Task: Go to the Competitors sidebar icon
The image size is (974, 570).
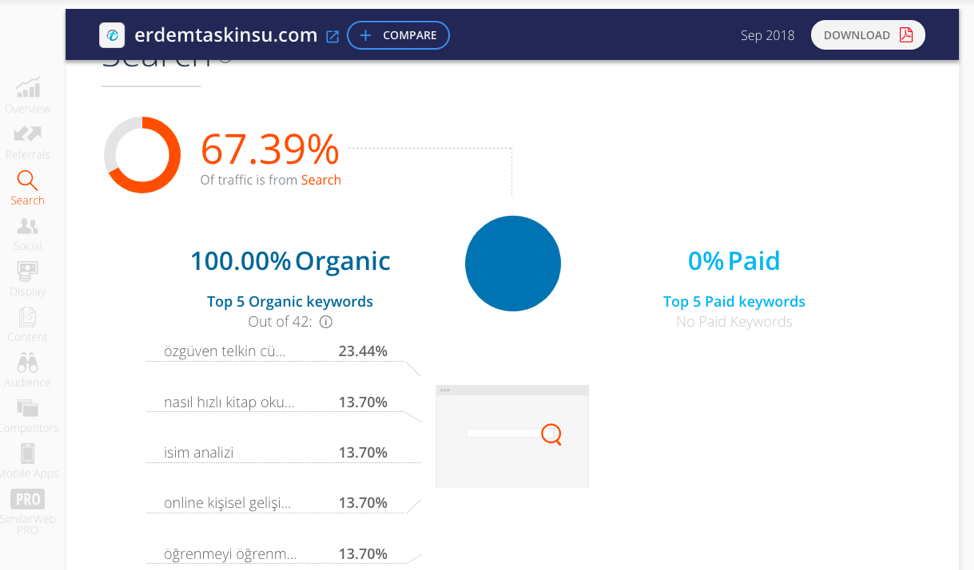Action: (28, 408)
